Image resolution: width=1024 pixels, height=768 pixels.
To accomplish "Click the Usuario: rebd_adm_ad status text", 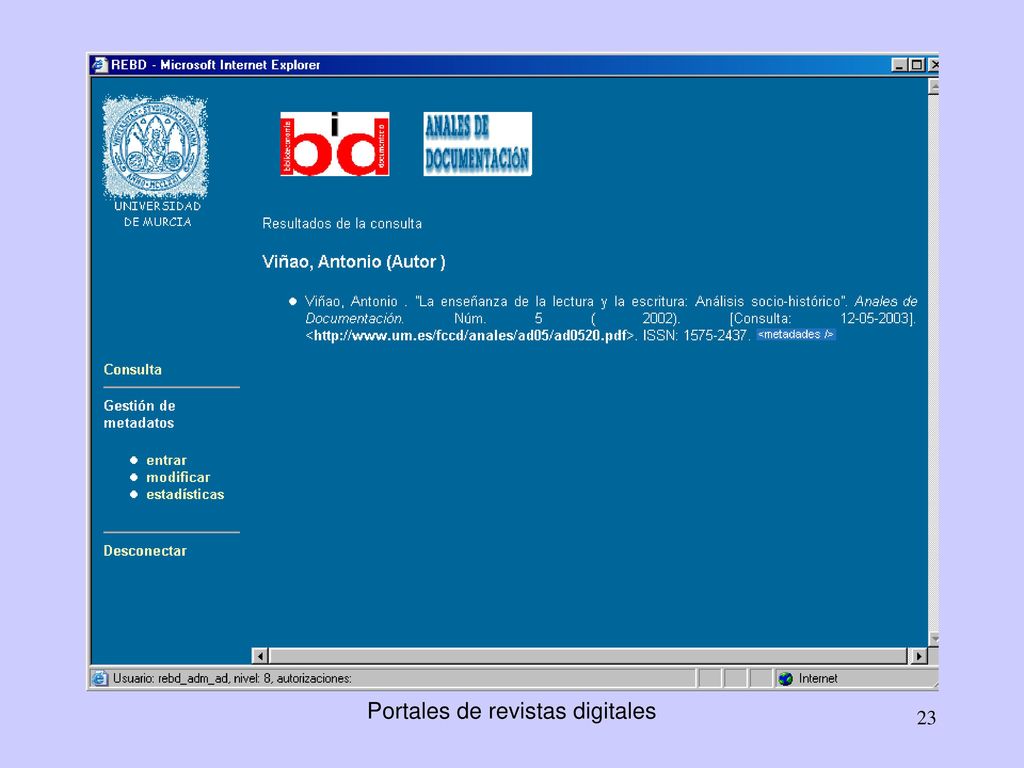I will [232, 679].
